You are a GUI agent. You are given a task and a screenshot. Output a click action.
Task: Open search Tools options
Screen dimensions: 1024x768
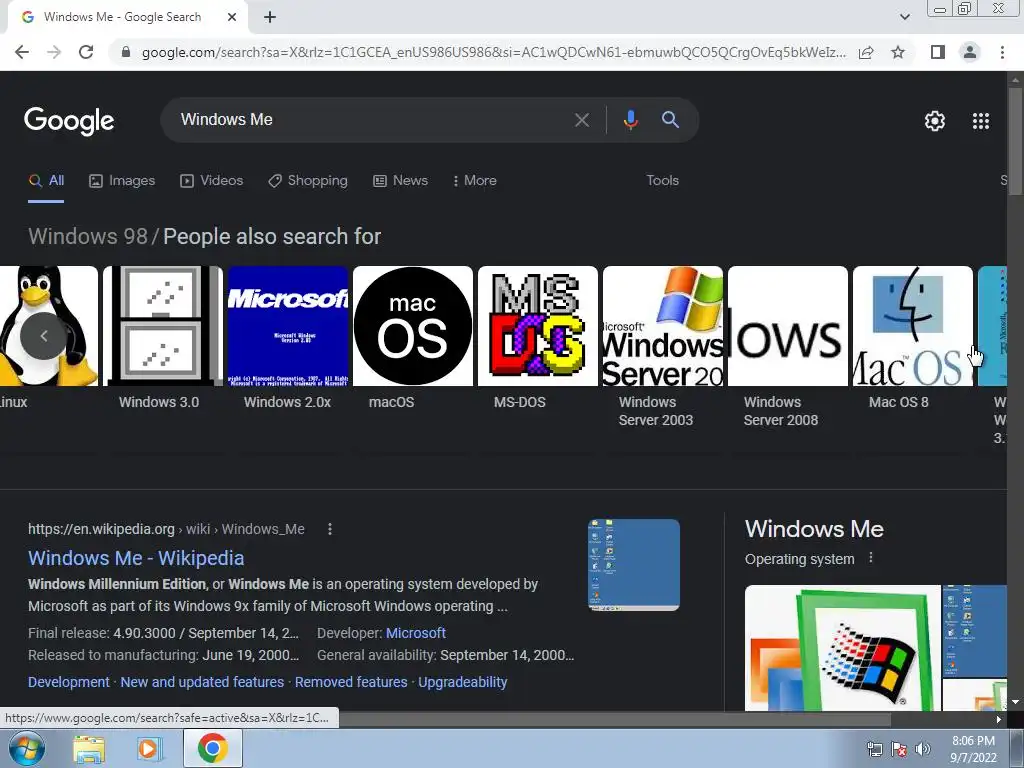662,181
